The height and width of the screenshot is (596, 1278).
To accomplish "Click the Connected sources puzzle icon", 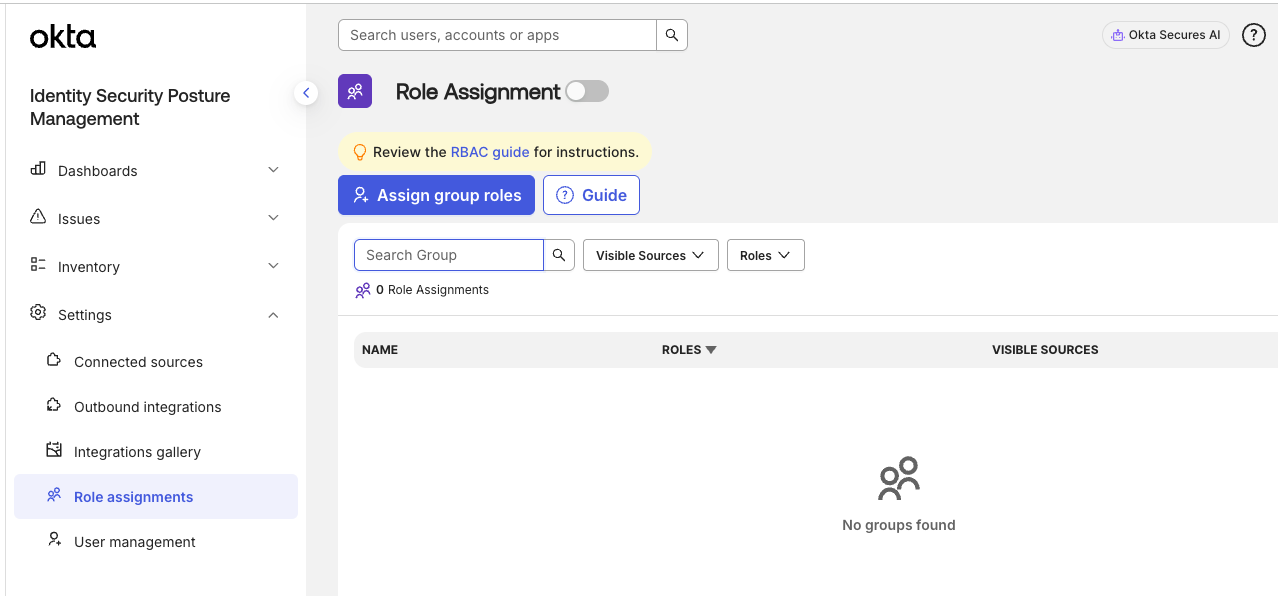I will click(54, 360).
